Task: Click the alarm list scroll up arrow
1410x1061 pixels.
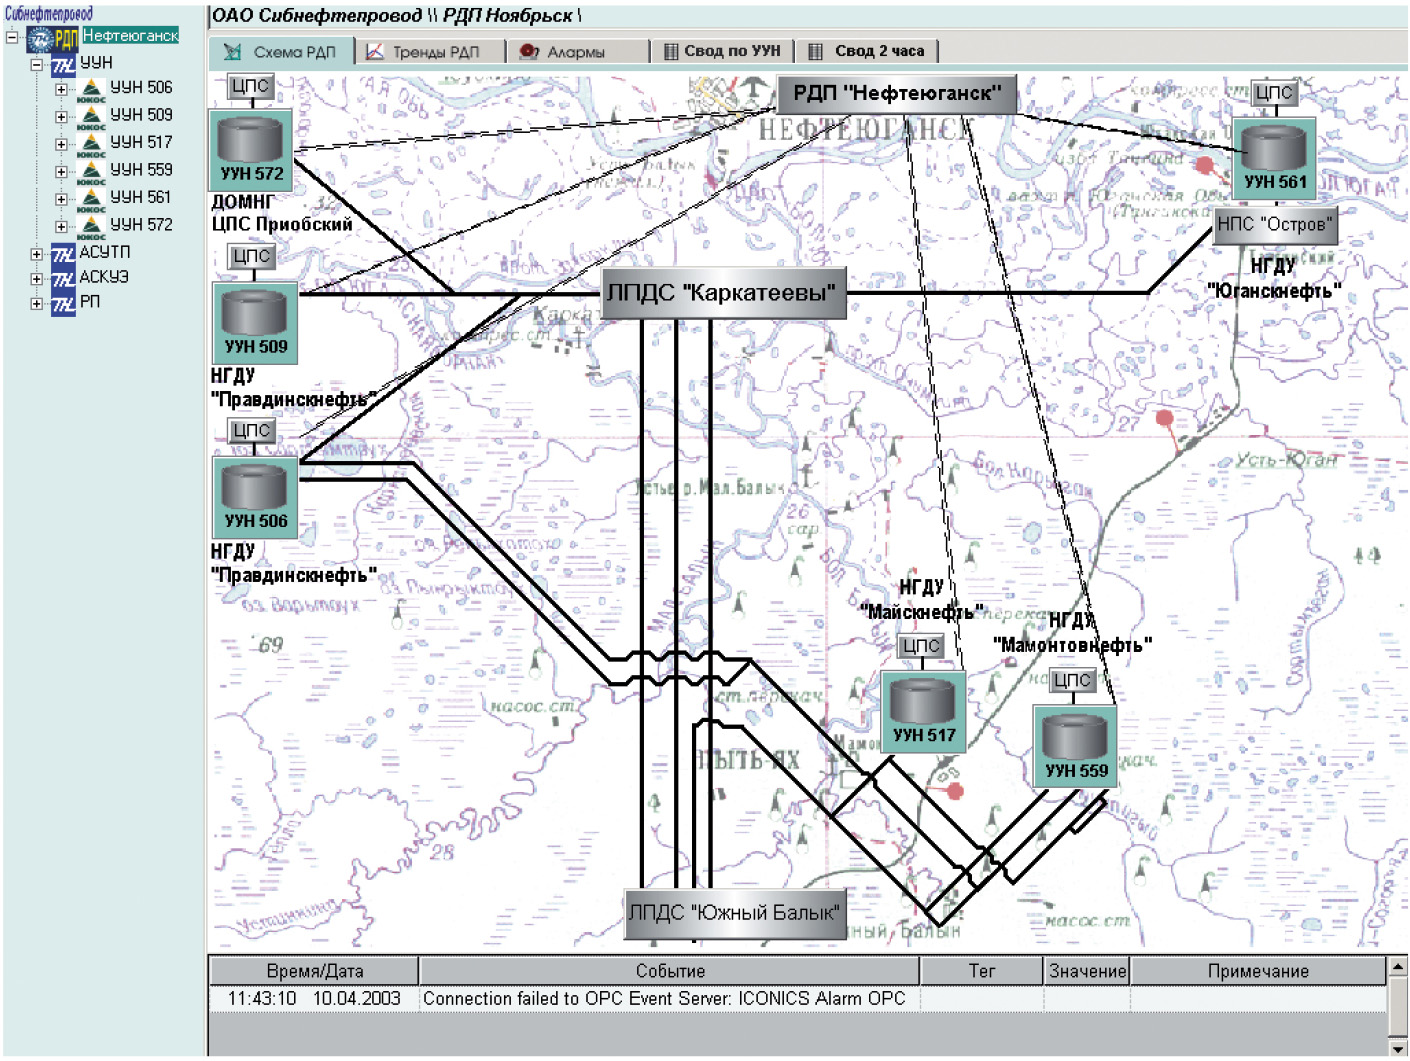Action: coord(1397,967)
